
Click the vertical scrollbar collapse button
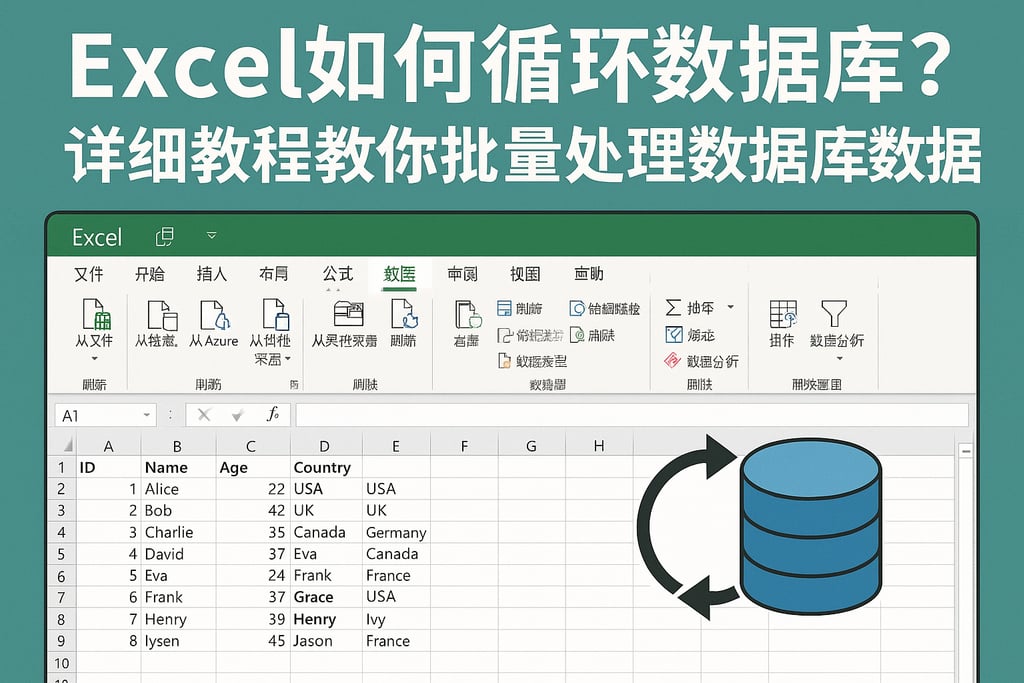tap(965, 451)
